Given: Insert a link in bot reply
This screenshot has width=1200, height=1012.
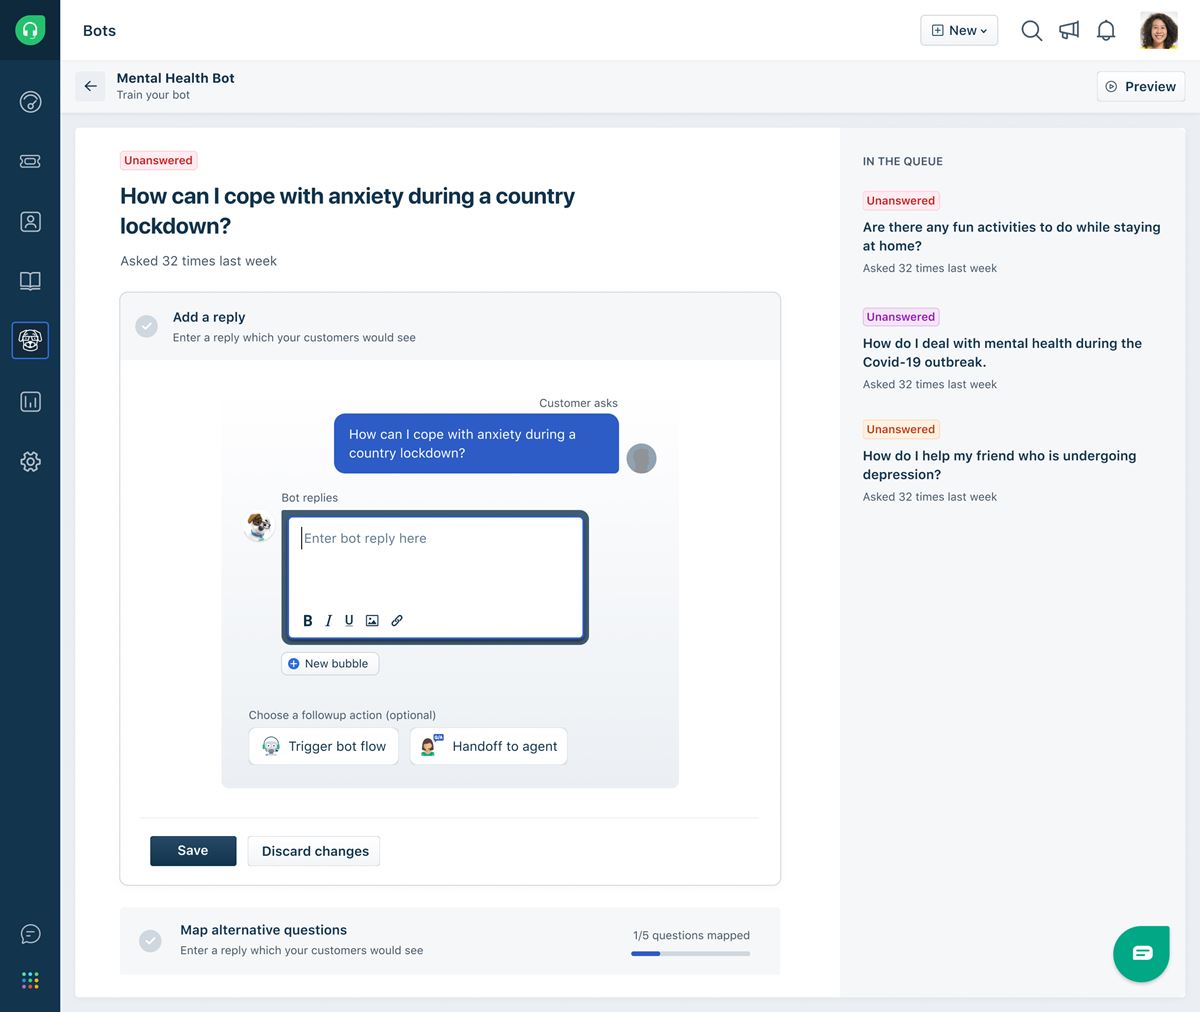Looking at the screenshot, I should (397, 621).
